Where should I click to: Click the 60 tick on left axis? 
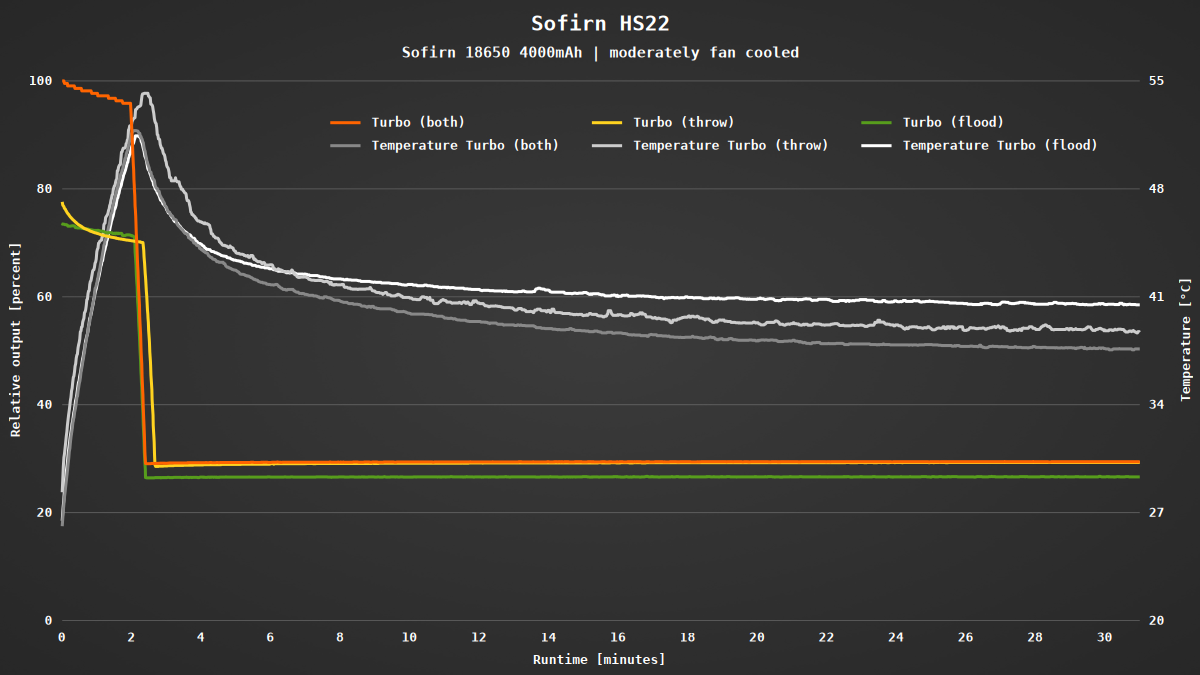coord(46,296)
